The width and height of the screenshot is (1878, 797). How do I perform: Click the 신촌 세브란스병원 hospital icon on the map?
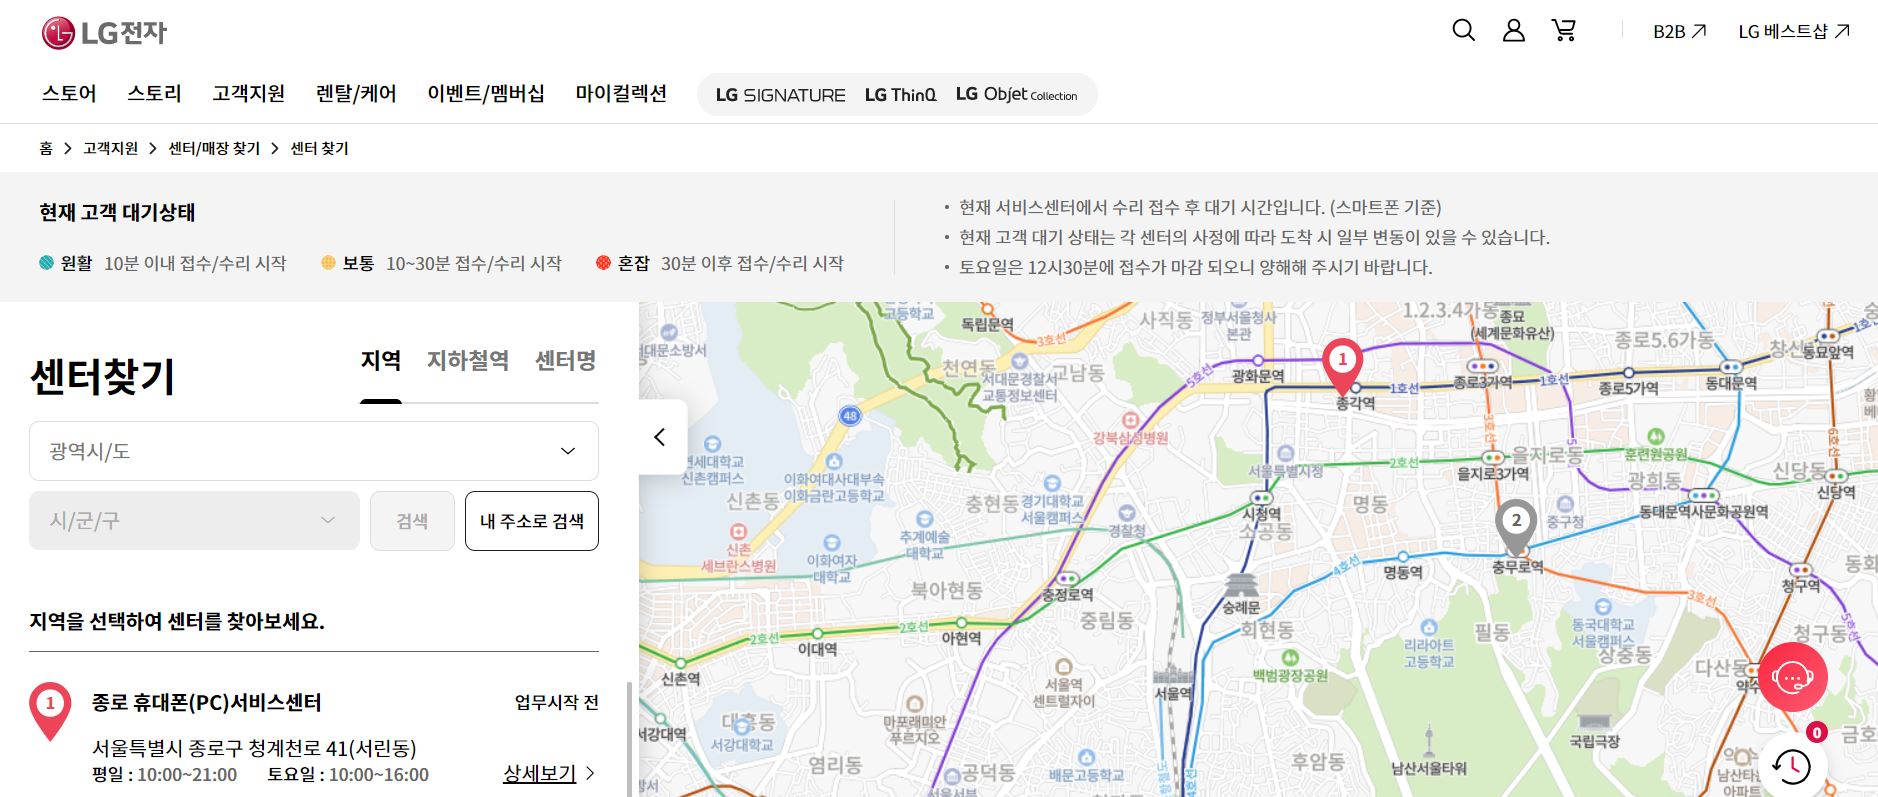[738, 531]
